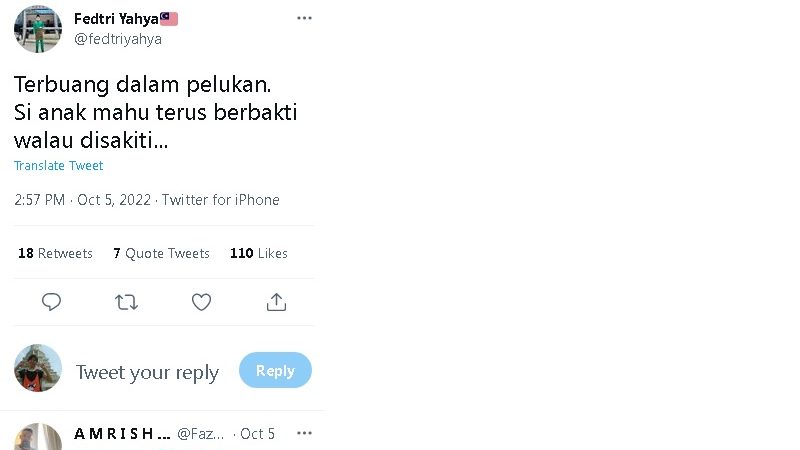
Task: Like the tweet with heart icon
Action: (201, 302)
